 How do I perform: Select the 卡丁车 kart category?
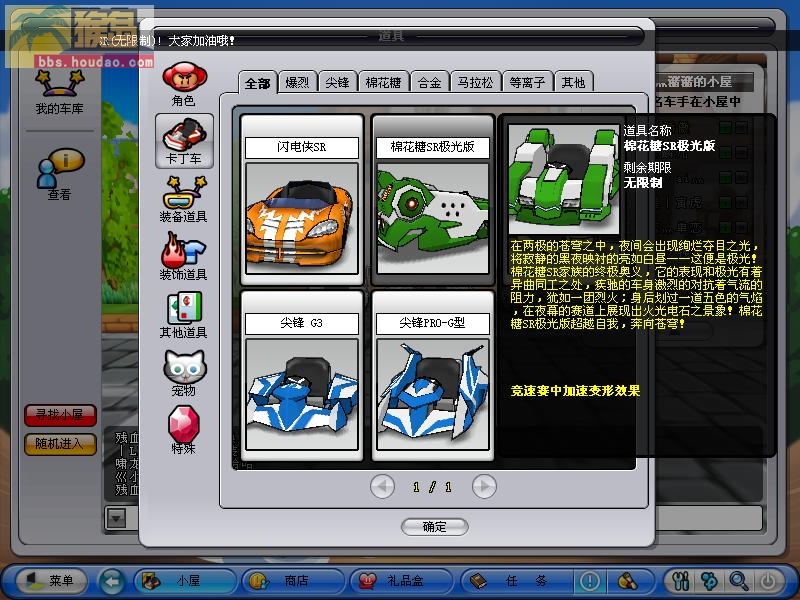(x=184, y=141)
